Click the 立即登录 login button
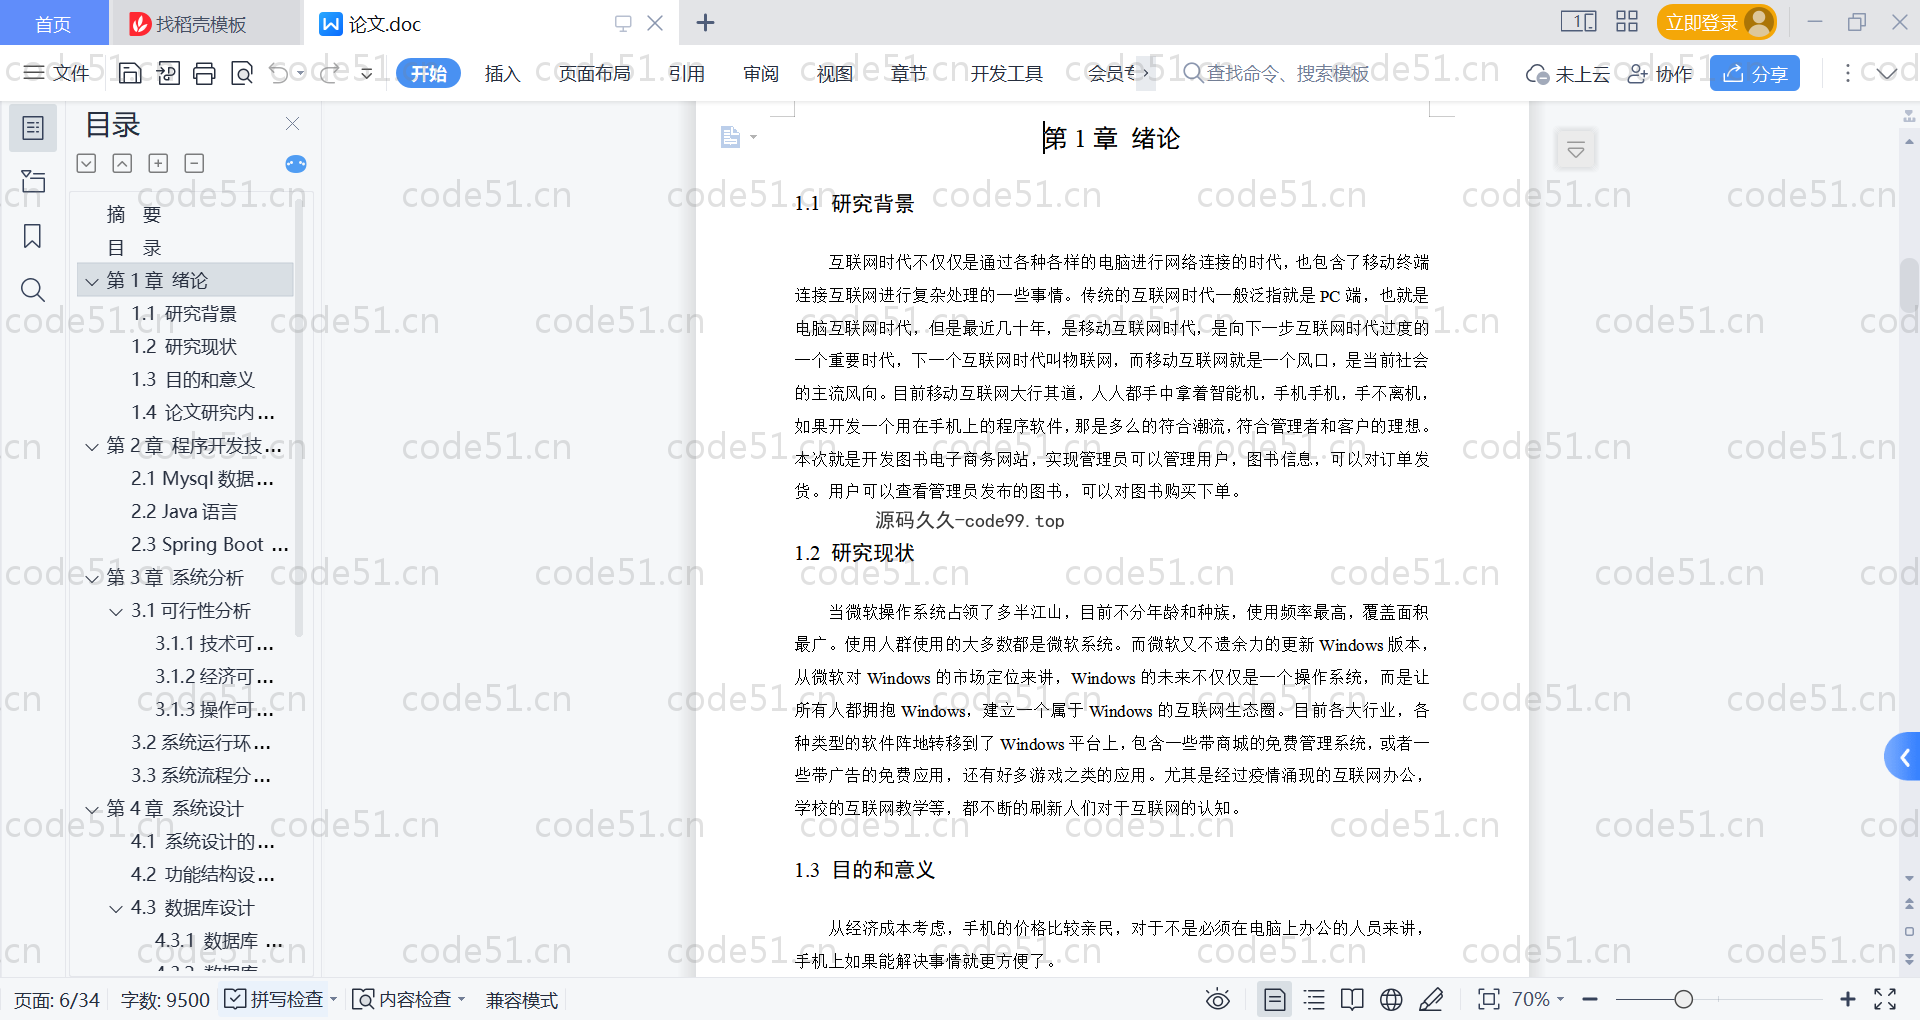 tap(1717, 22)
